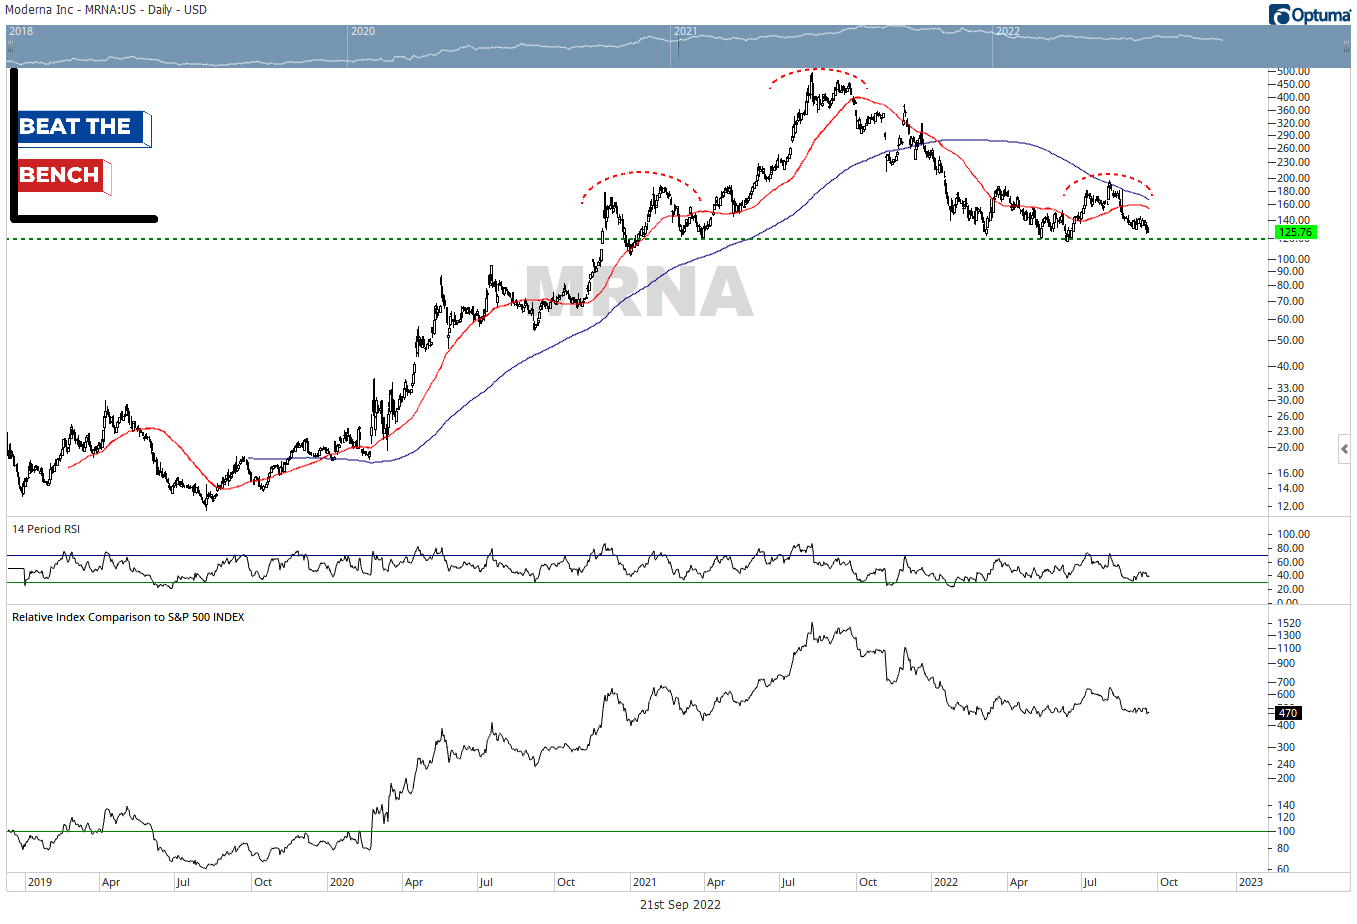
Task: Click the 500.00 price scale label
Action: click(x=1293, y=72)
